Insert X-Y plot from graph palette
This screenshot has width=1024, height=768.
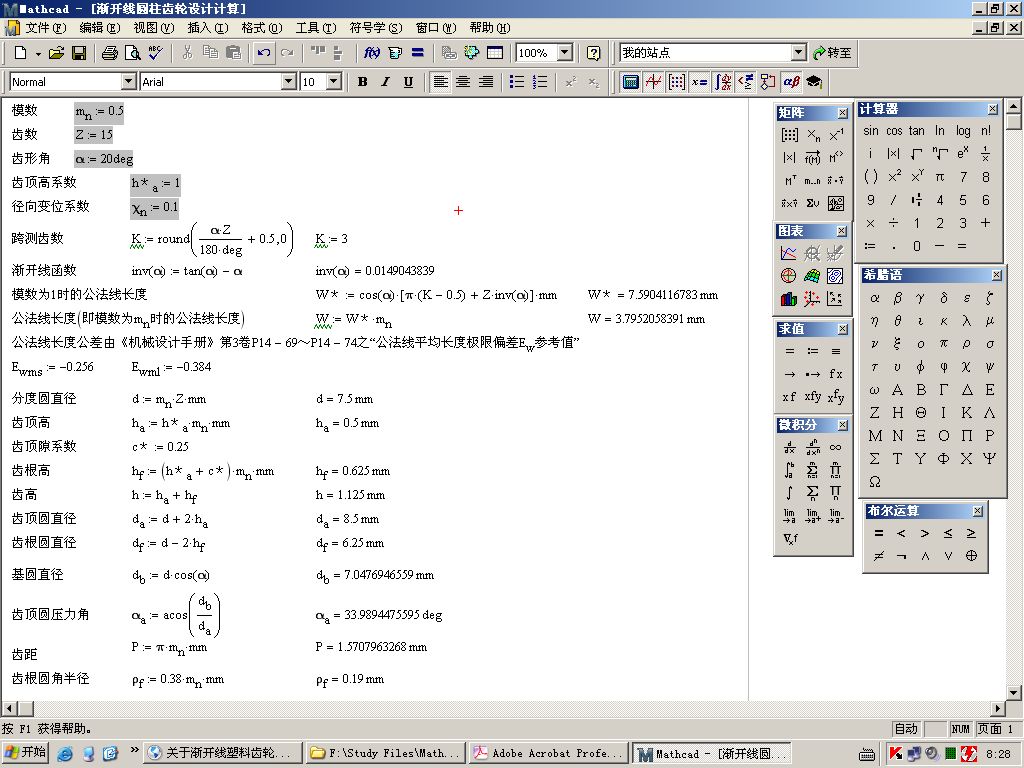click(789, 253)
